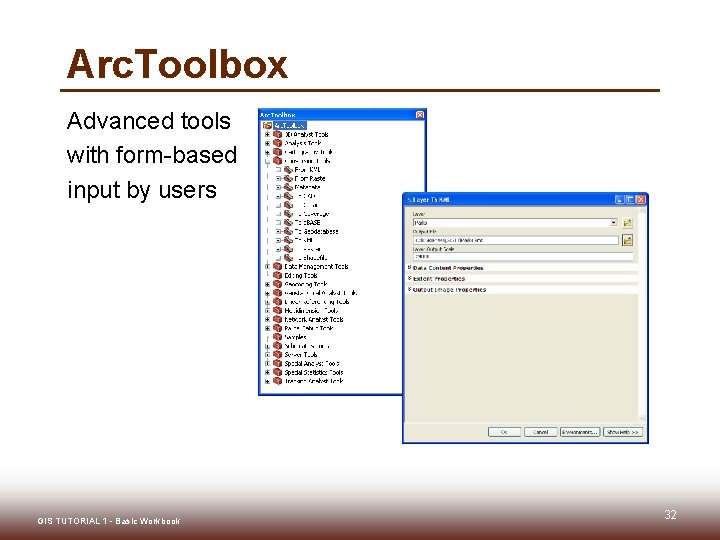Select the Spatial Statistics Tools label
Screen dimensions: 720x540
(314, 372)
